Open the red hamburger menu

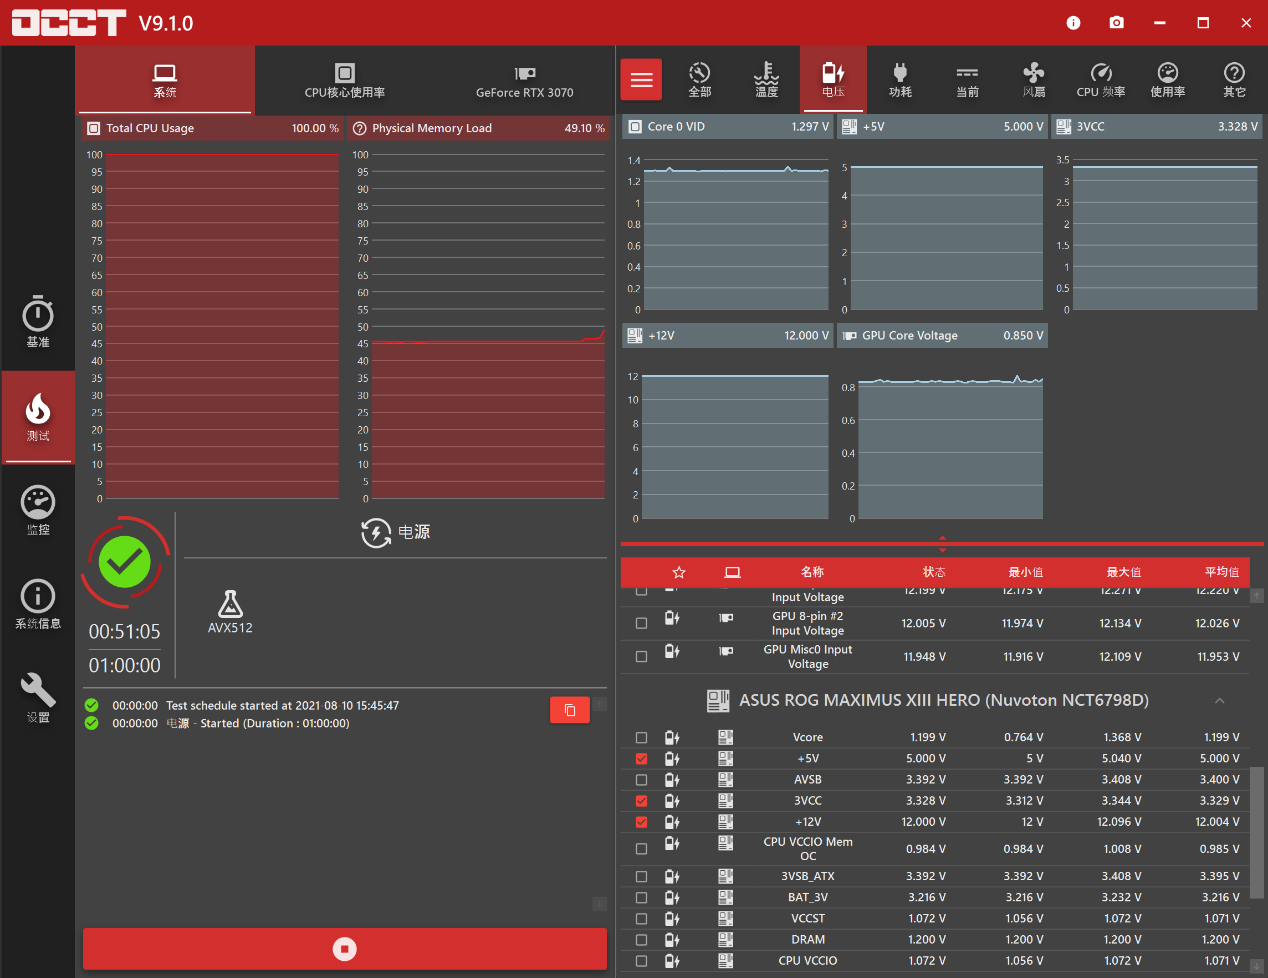tap(641, 80)
